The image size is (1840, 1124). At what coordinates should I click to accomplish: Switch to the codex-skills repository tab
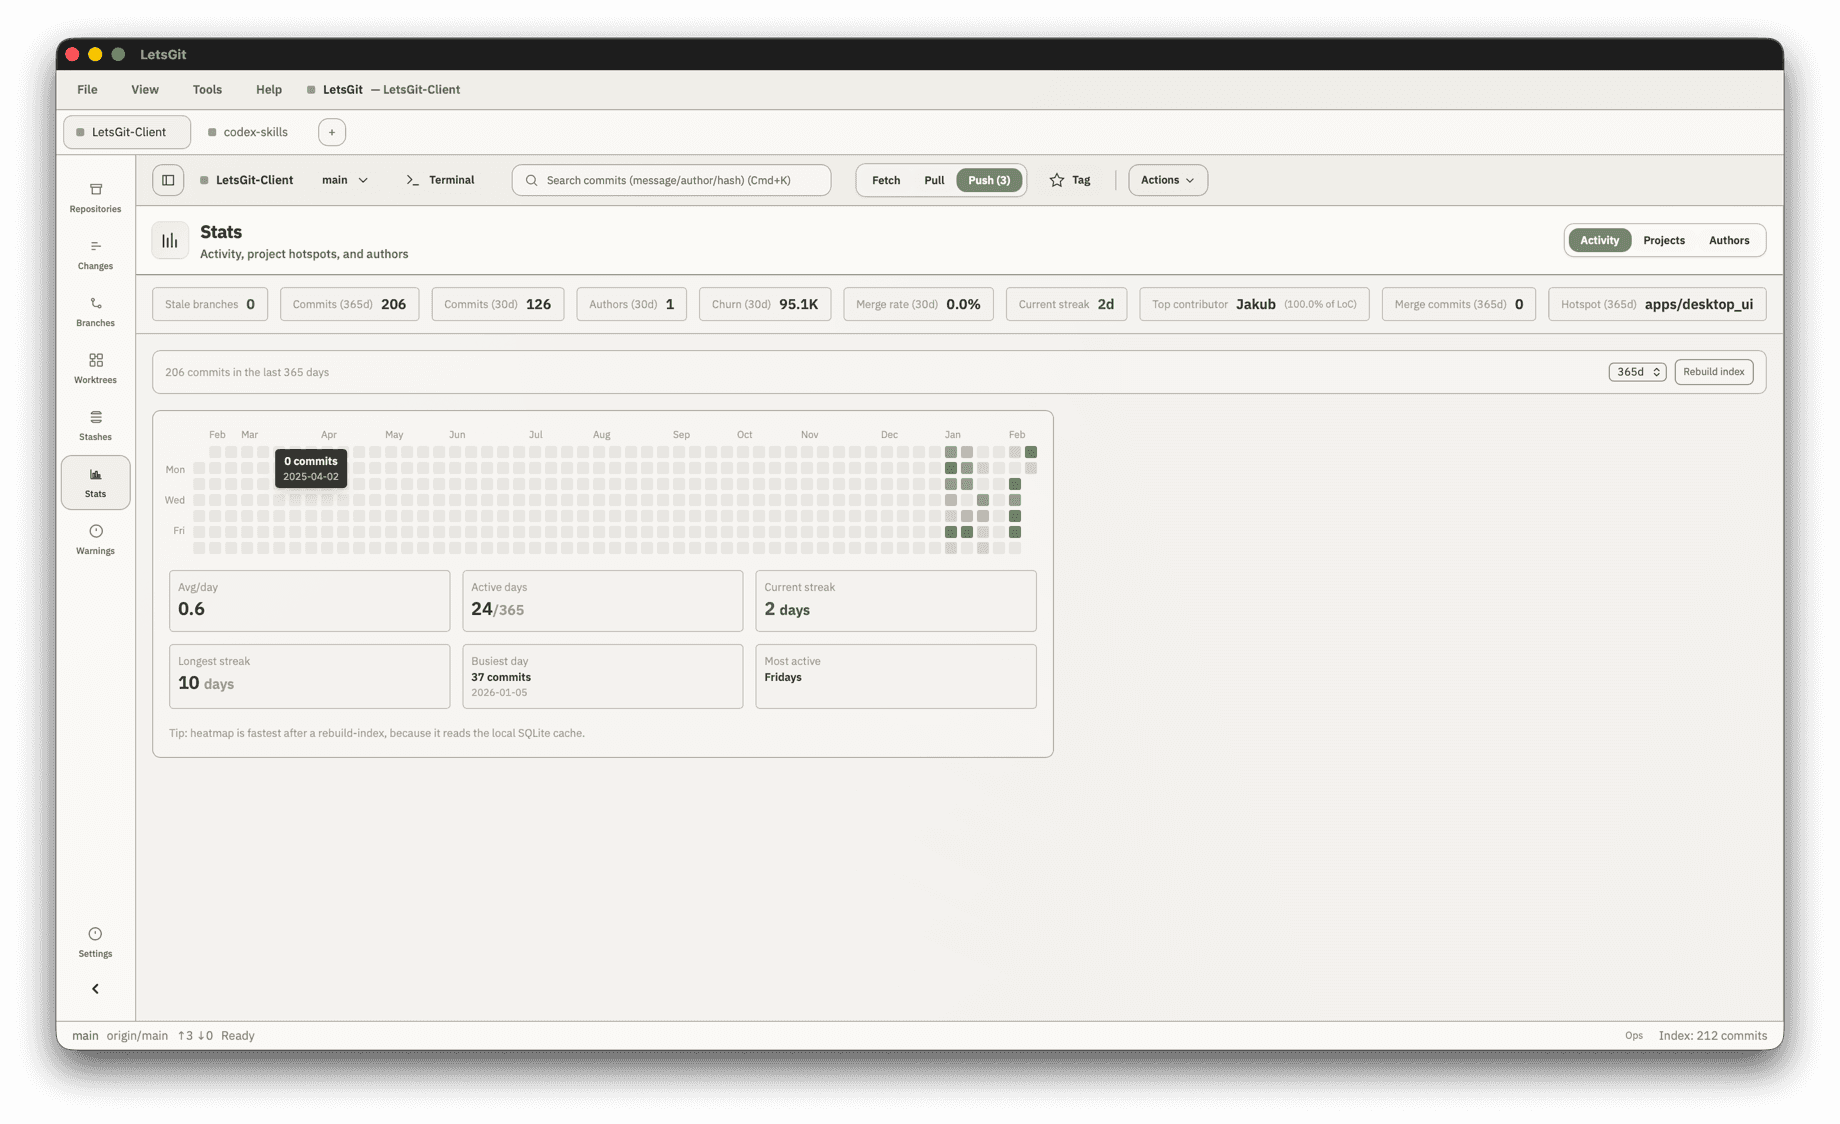[248, 131]
